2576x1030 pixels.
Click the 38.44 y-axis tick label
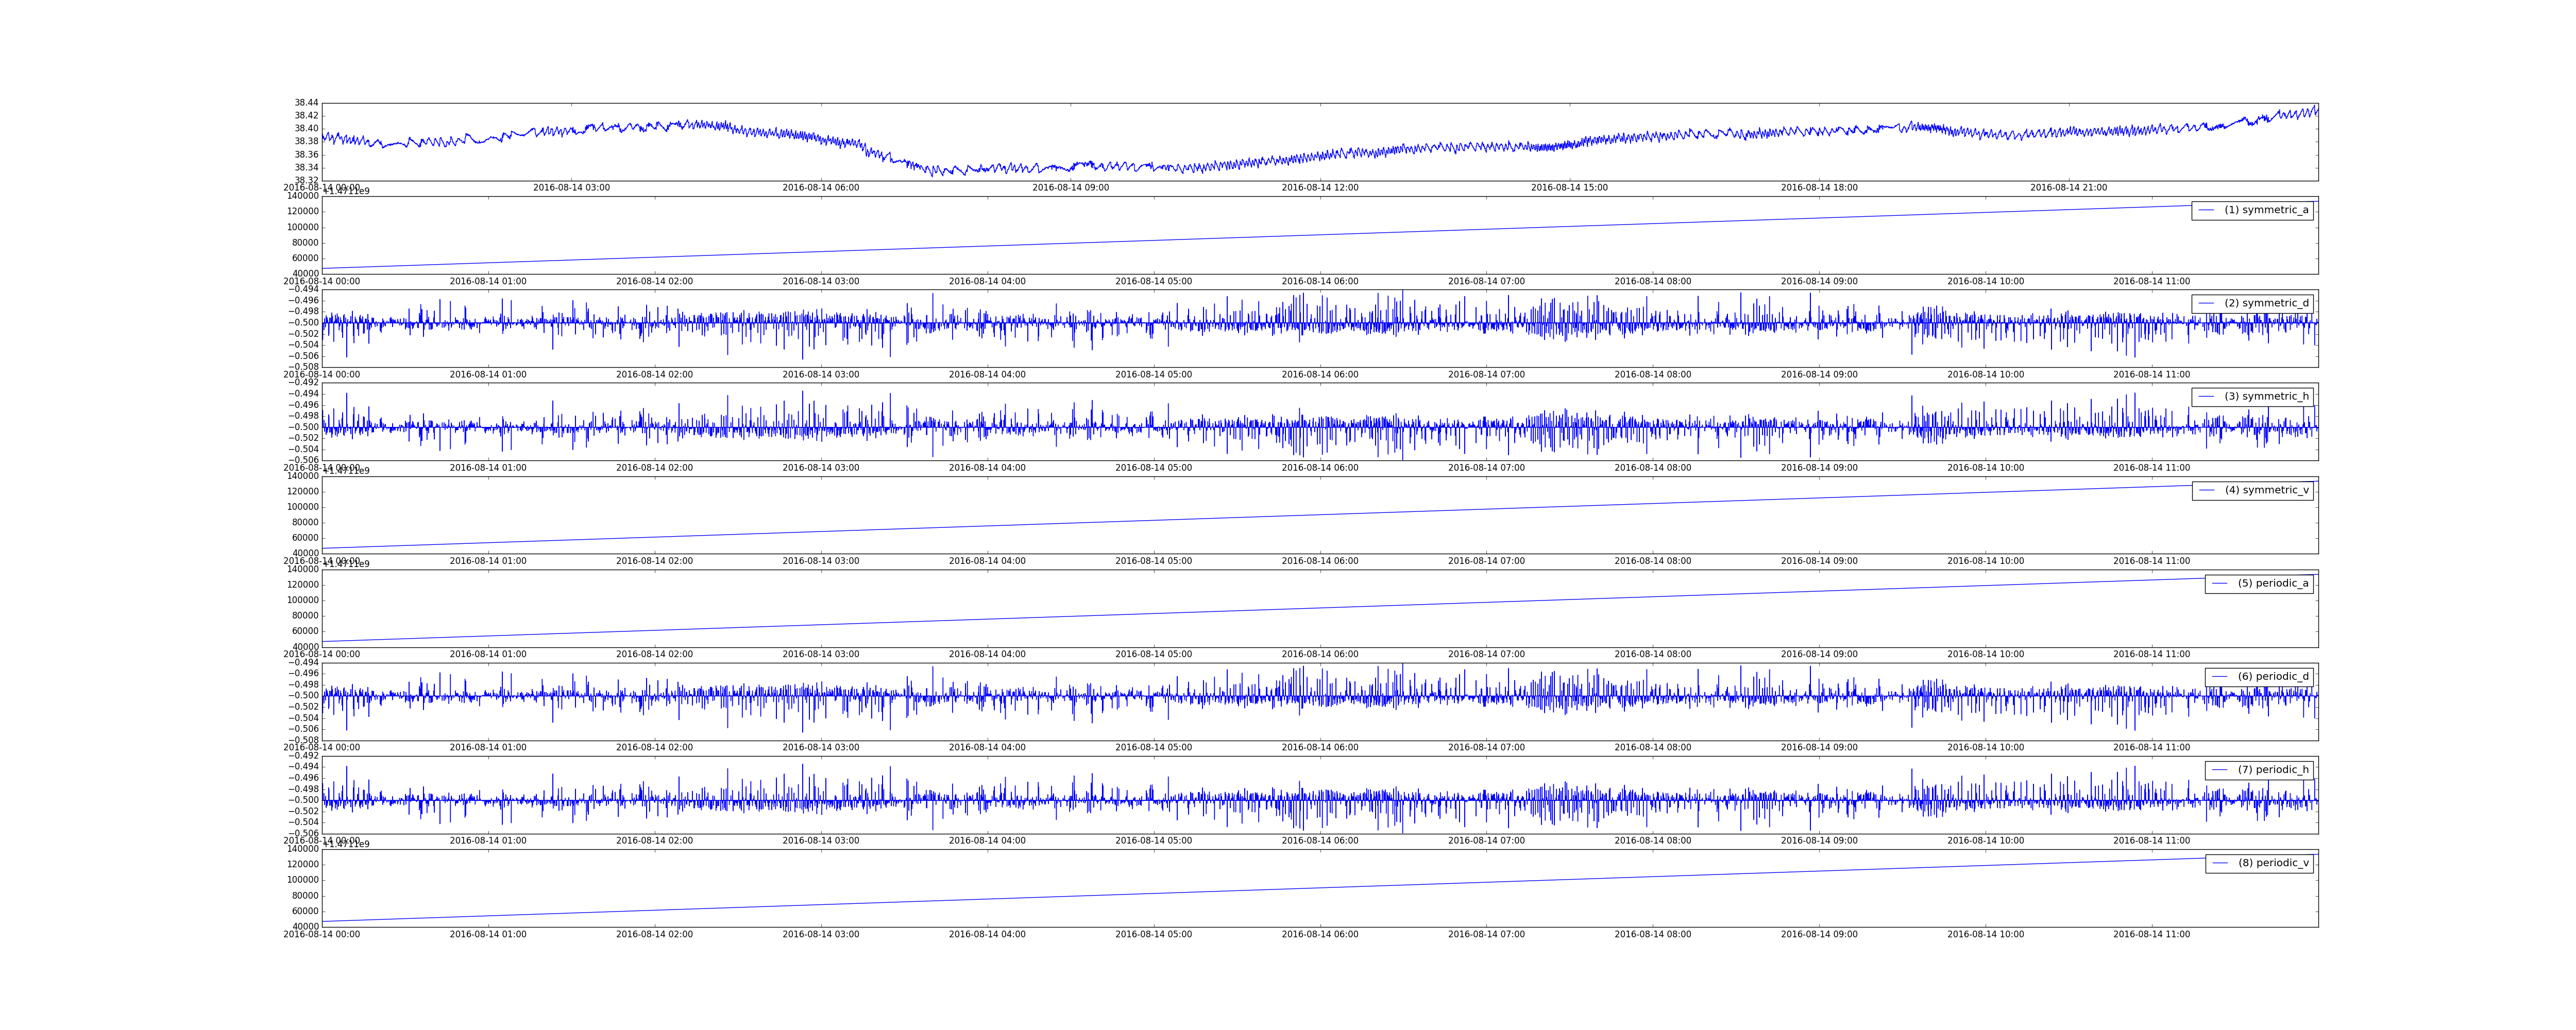coord(306,103)
